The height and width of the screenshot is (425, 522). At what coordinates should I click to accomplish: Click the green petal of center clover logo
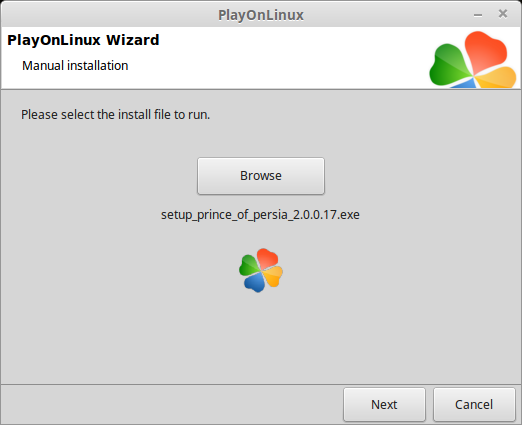(249, 266)
